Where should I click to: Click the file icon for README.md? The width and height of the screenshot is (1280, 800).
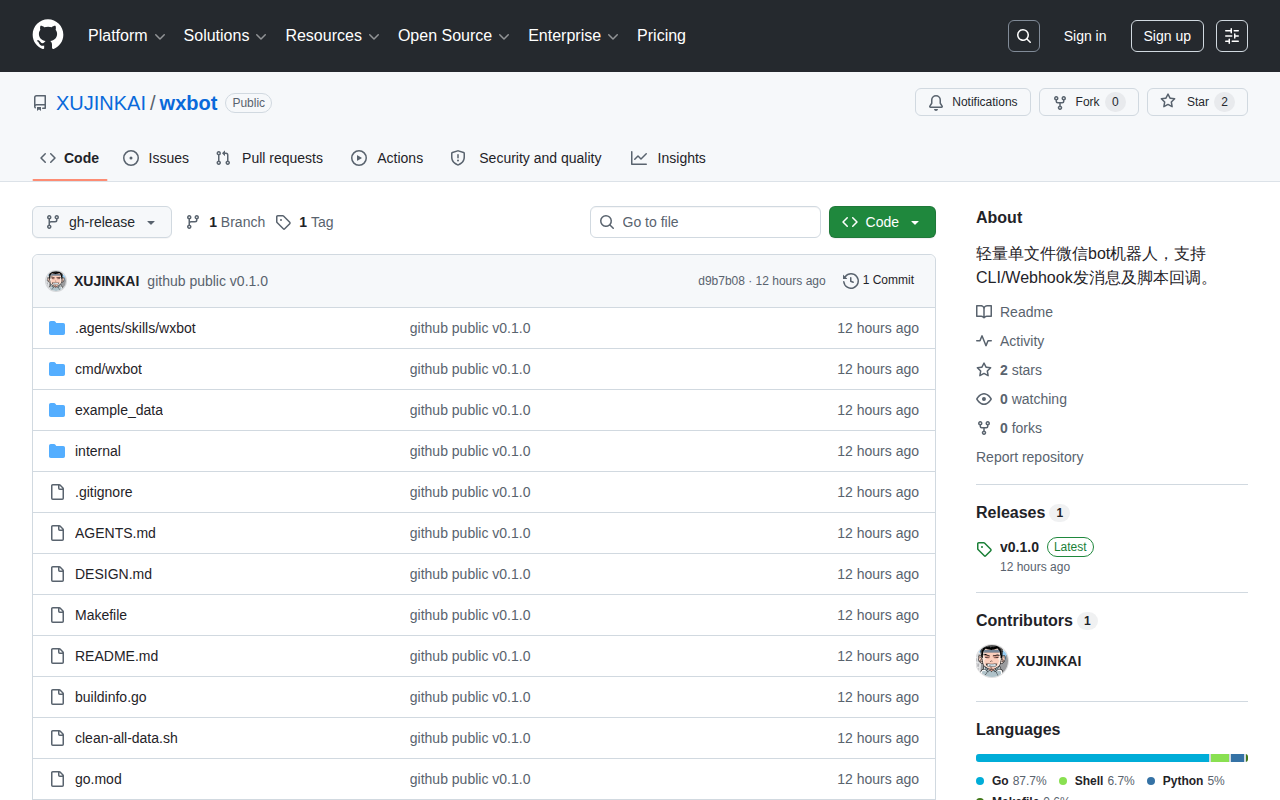pos(57,656)
